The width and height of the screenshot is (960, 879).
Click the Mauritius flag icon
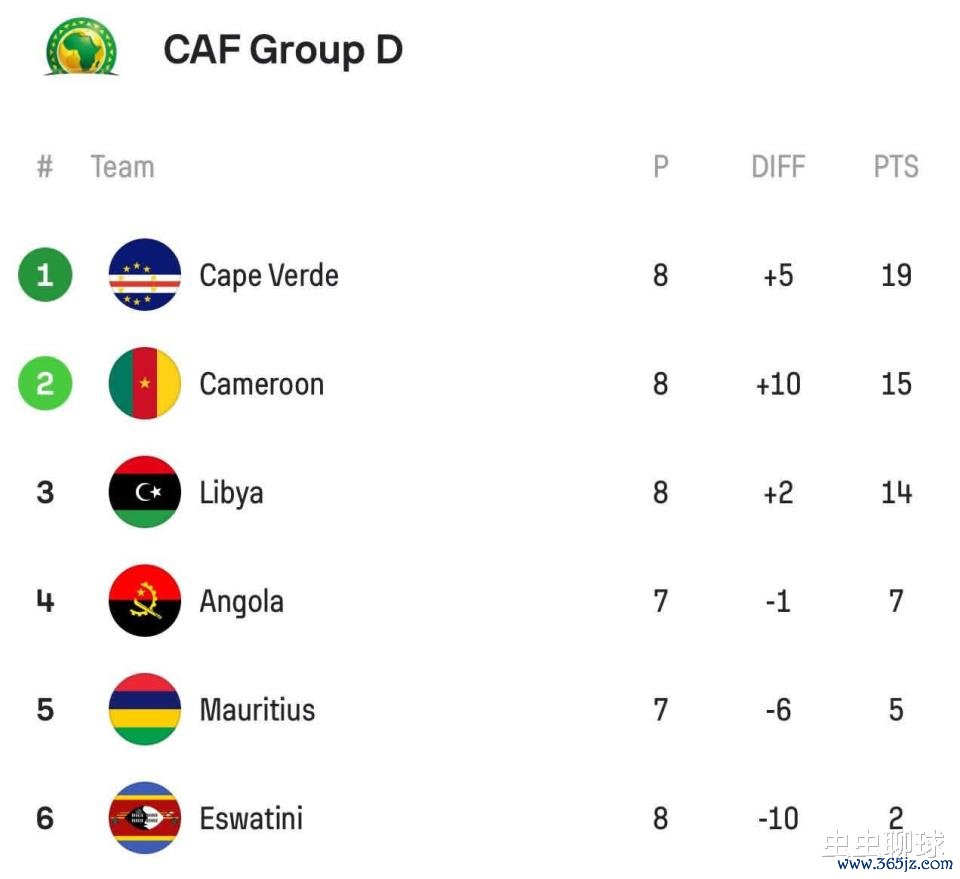click(x=145, y=709)
